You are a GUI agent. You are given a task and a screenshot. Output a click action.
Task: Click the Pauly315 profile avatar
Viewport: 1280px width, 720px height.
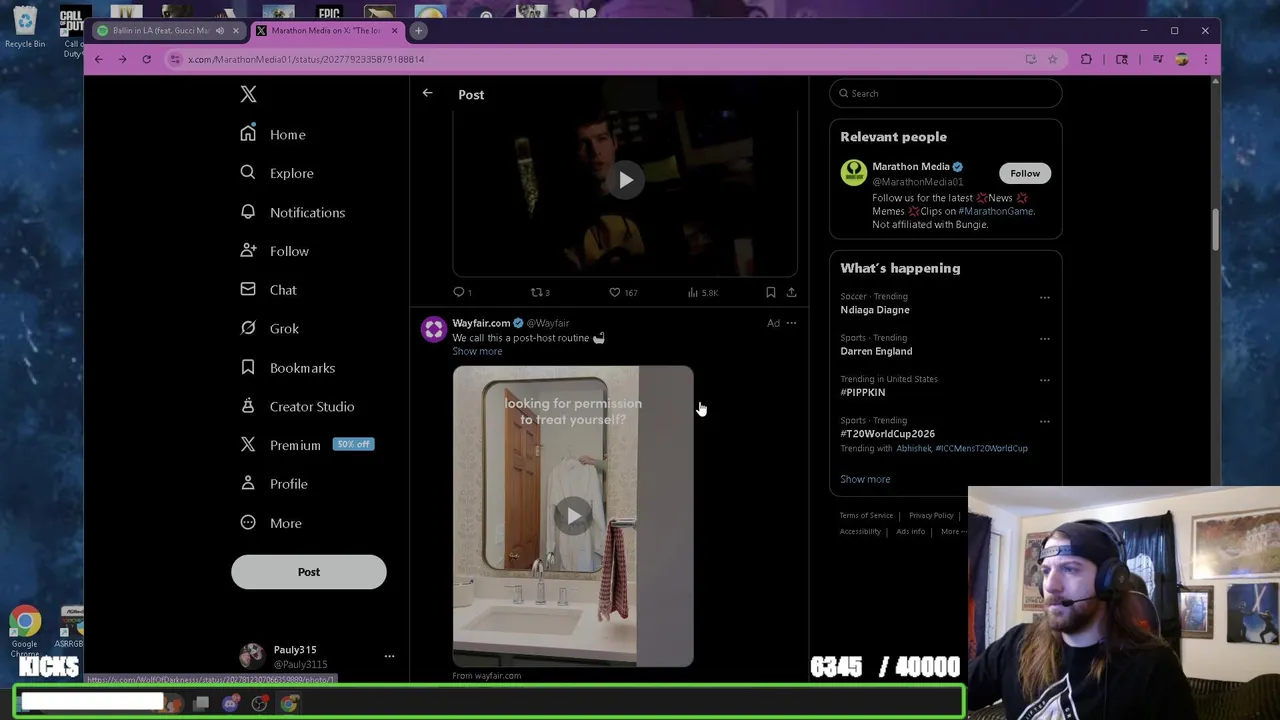pos(252,657)
